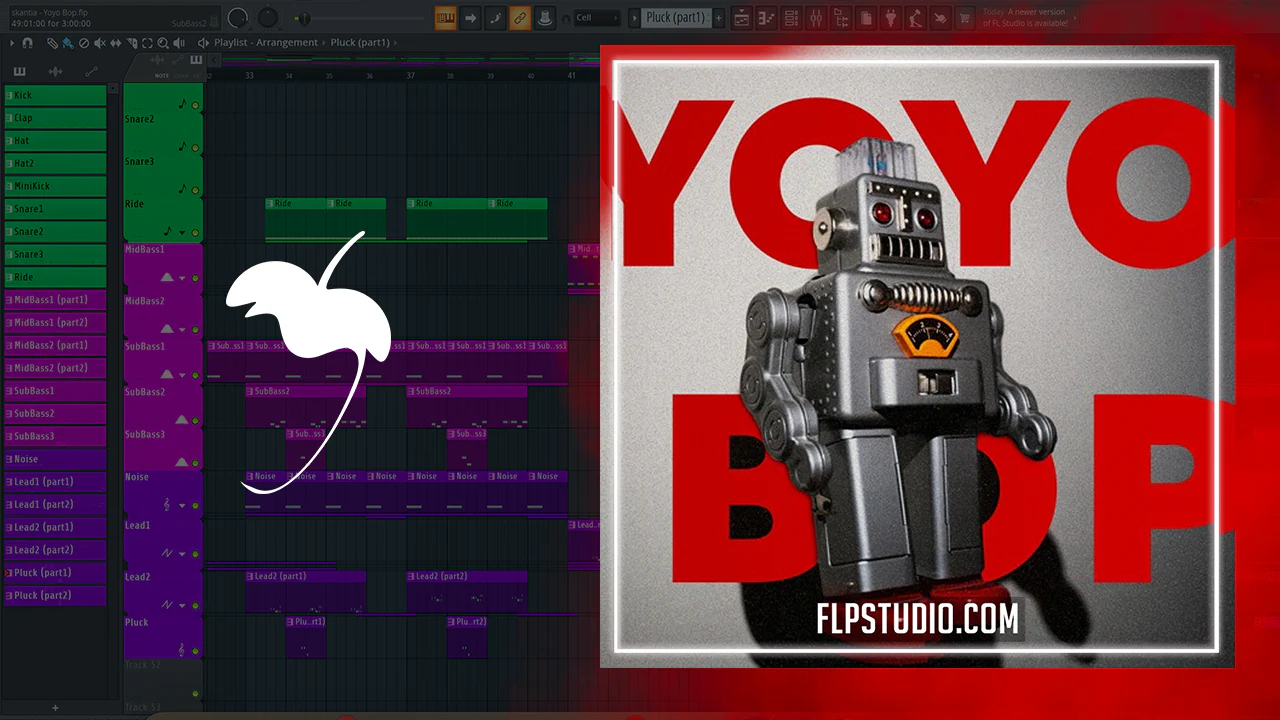Click the plus button below the picker list
1280x720 pixels.
point(55,708)
